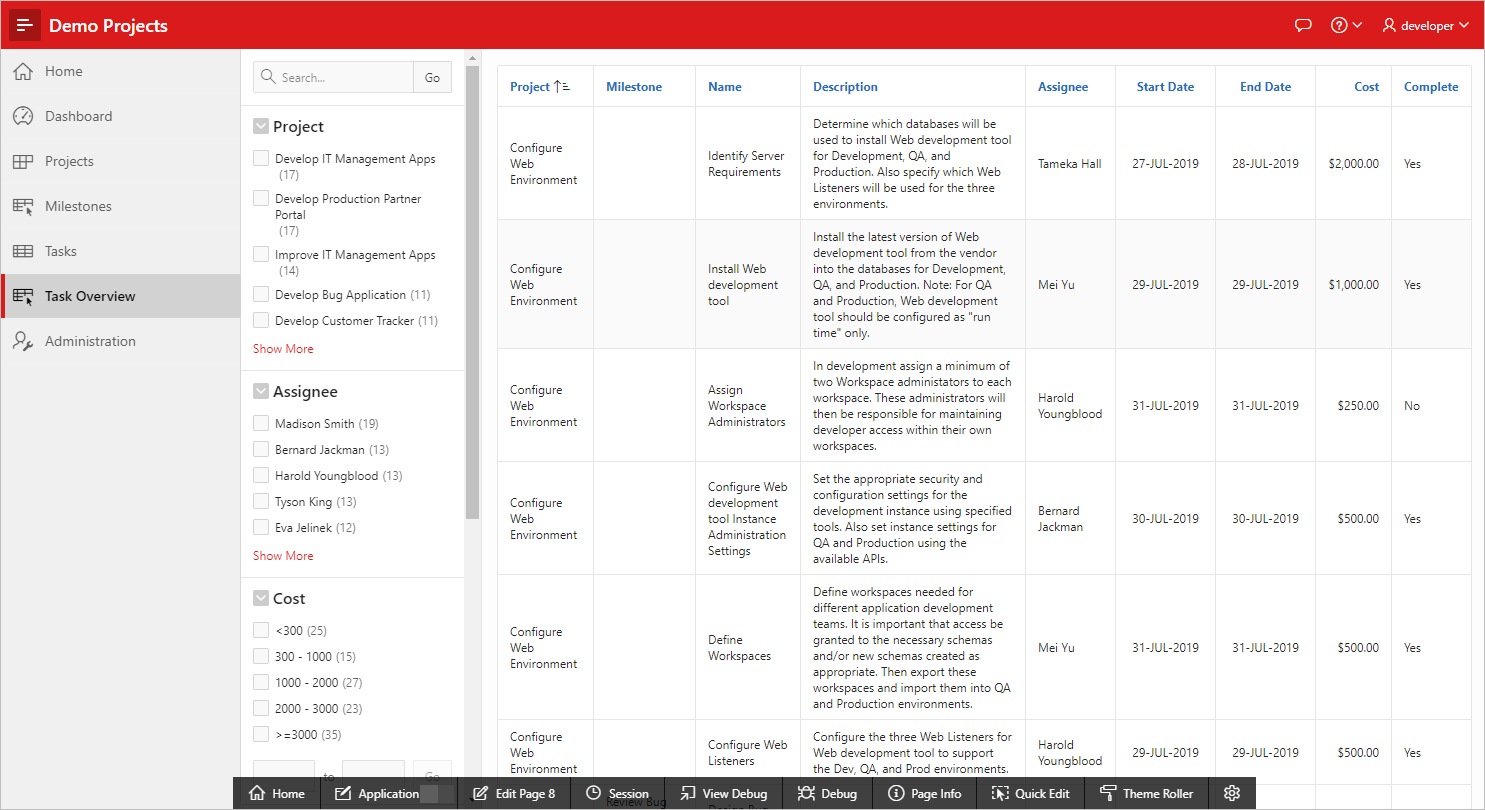Screen dimensions: 1485x810
Task: Open the developer user menu
Action: pyautogui.click(x=1425, y=26)
